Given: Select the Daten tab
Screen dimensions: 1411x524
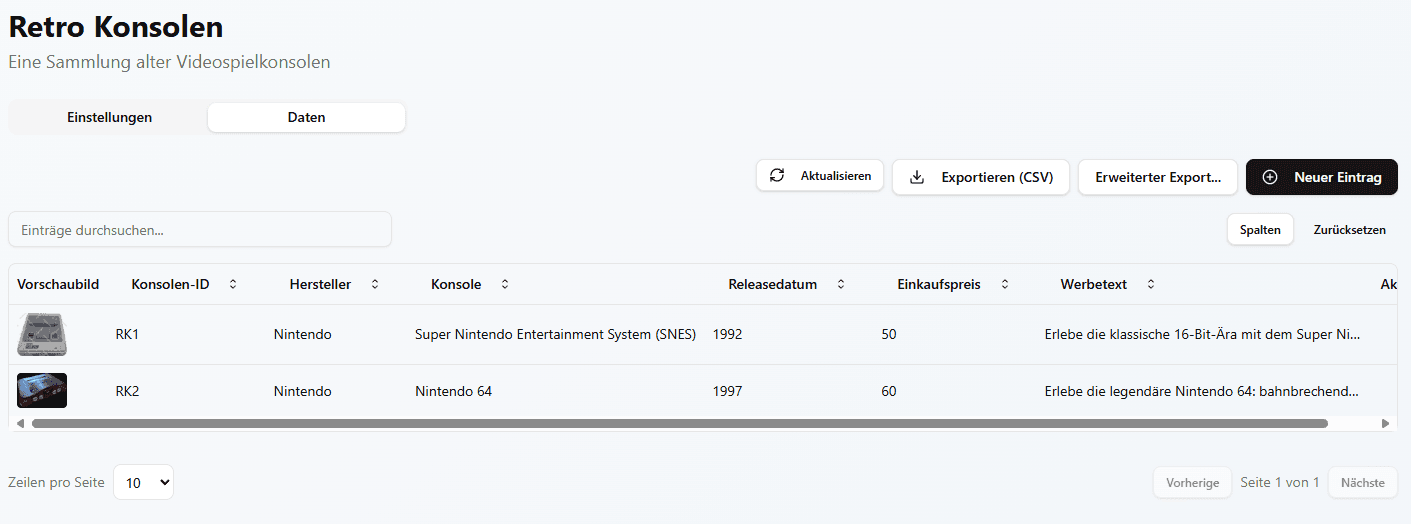Looking at the screenshot, I should (306, 117).
